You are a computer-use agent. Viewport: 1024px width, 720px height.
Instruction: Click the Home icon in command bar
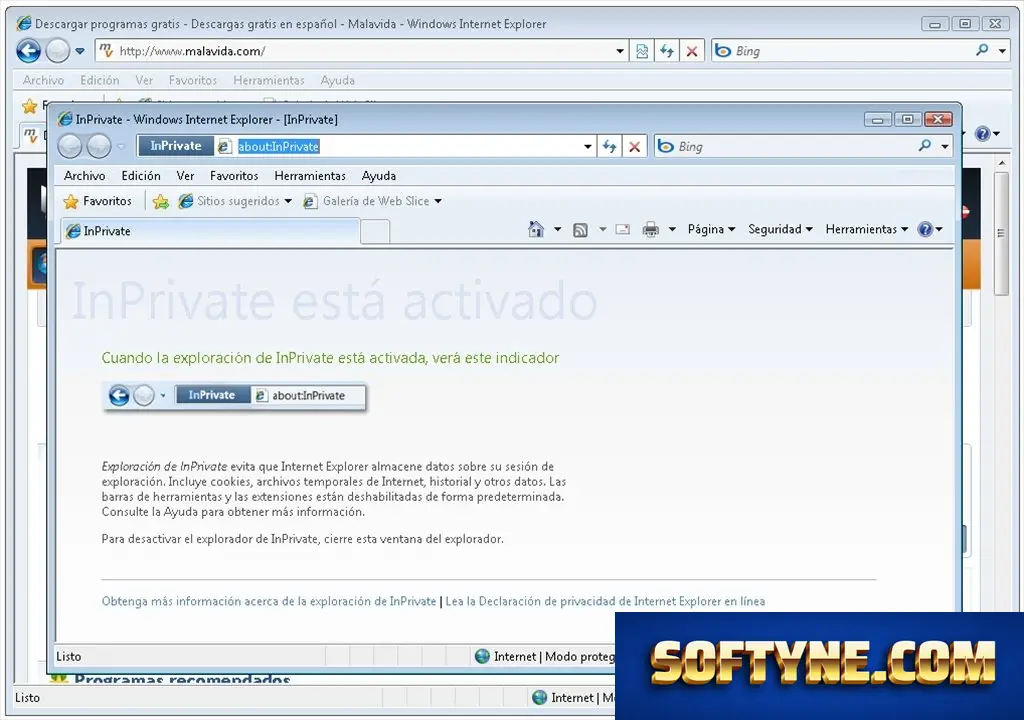click(x=536, y=229)
